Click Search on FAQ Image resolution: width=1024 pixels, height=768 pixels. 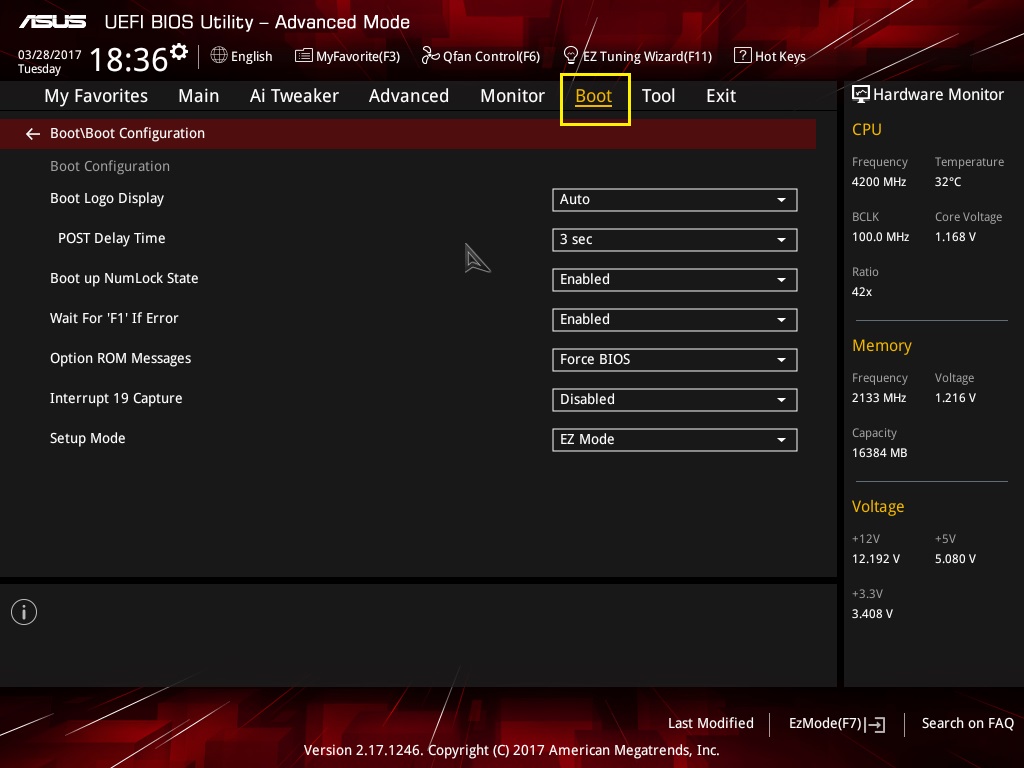pyautogui.click(x=968, y=723)
